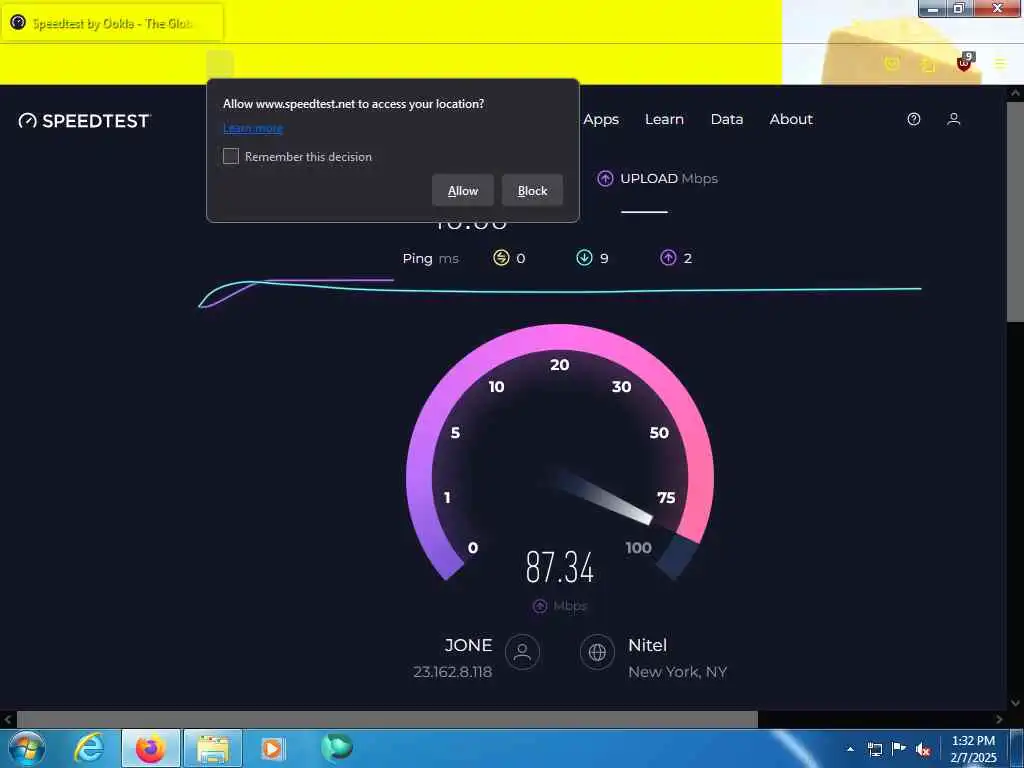Tick the Remember this decision checkbox
The height and width of the screenshot is (768, 1024).
[231, 156]
